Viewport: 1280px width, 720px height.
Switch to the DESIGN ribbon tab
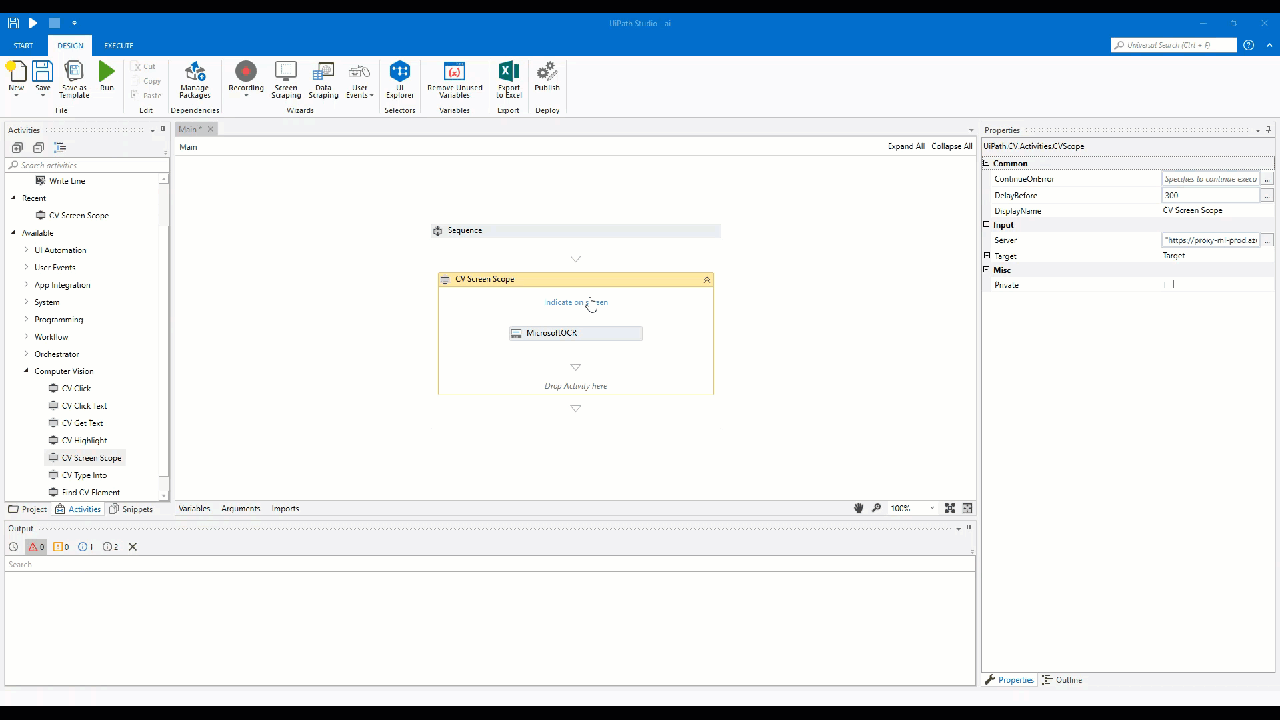pyautogui.click(x=70, y=45)
